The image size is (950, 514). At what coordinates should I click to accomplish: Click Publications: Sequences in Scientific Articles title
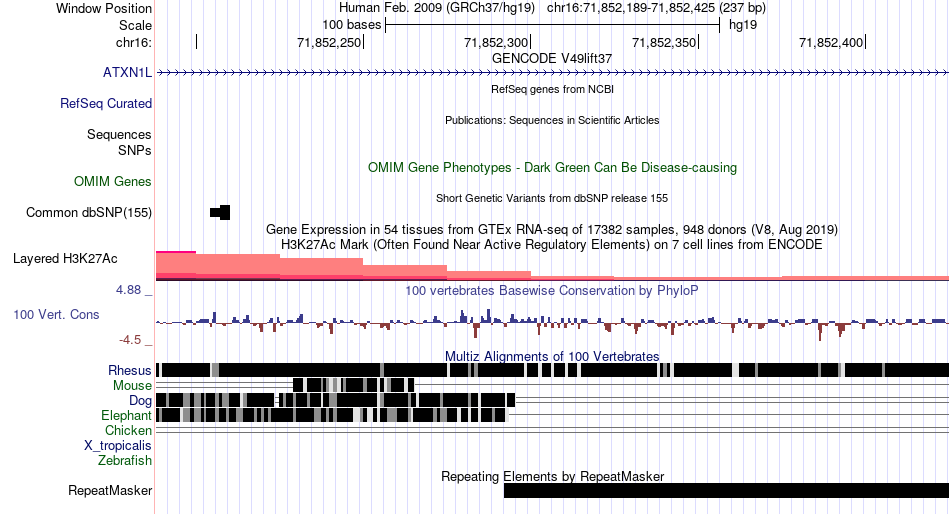tap(552, 121)
